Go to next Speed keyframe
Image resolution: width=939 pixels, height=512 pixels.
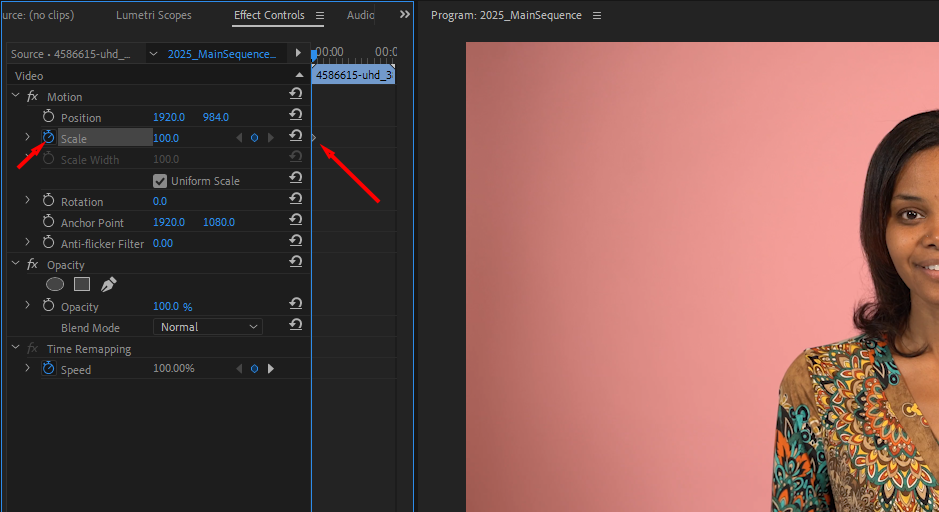click(x=271, y=369)
